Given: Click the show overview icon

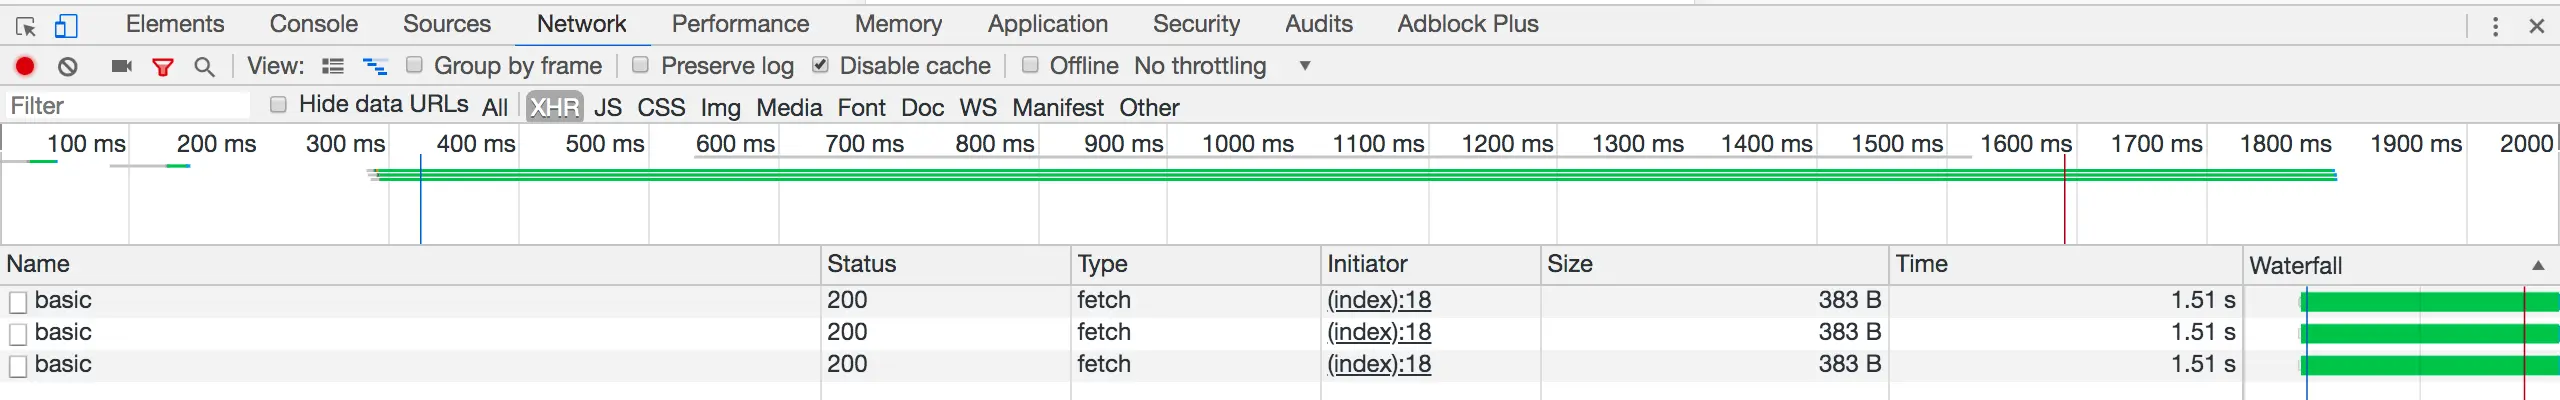Looking at the screenshot, I should 375,66.
